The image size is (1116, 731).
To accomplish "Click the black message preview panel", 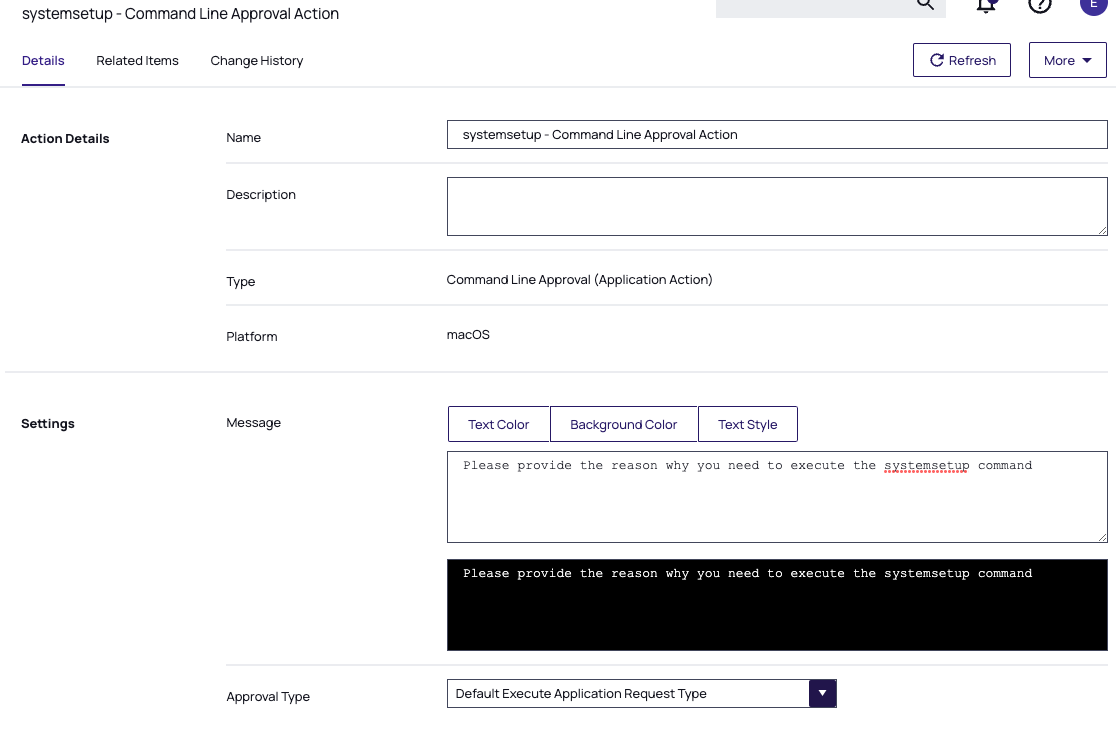I will [x=776, y=610].
